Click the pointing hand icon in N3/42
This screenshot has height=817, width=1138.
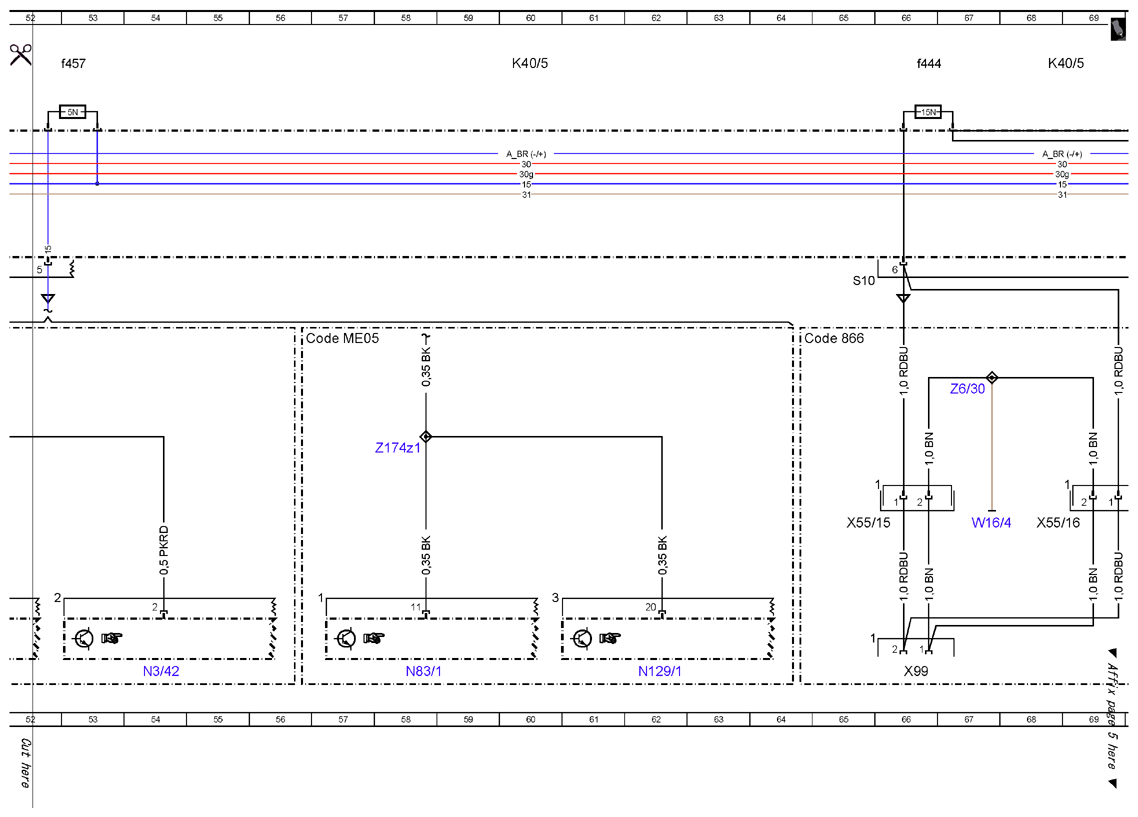click(x=112, y=639)
